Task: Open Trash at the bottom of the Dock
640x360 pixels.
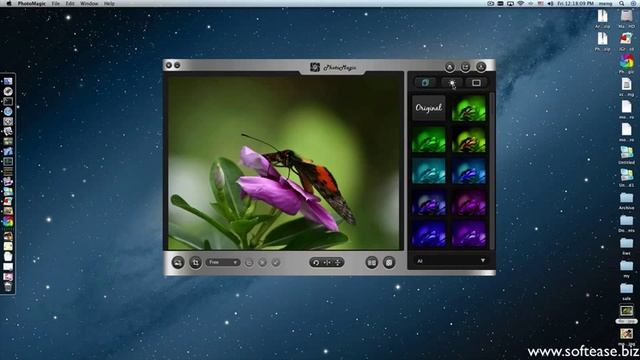Action: click(x=8, y=287)
